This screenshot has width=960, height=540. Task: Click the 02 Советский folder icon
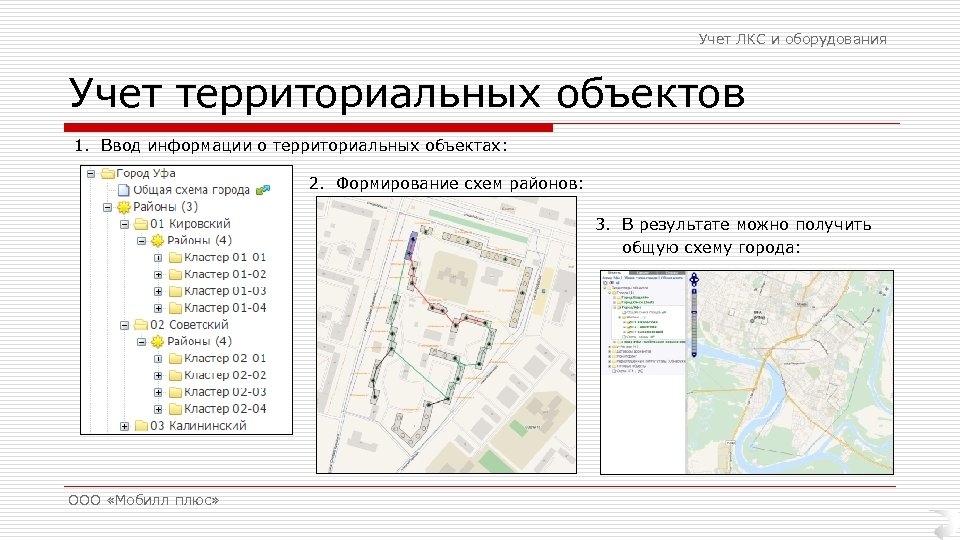click(141, 325)
